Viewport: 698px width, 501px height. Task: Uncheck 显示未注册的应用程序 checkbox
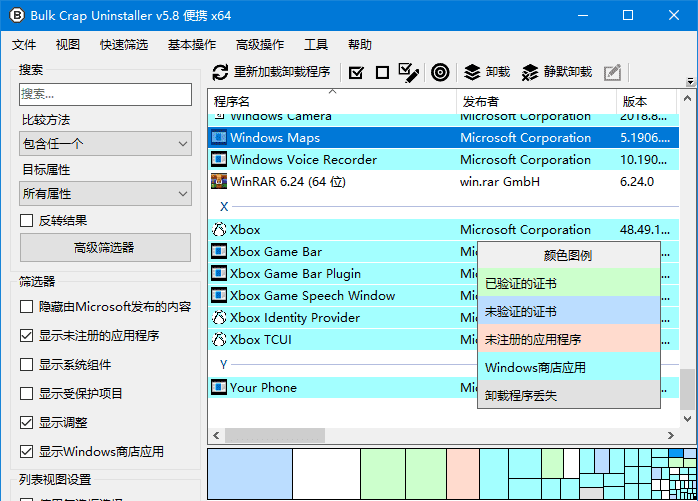click(26, 335)
